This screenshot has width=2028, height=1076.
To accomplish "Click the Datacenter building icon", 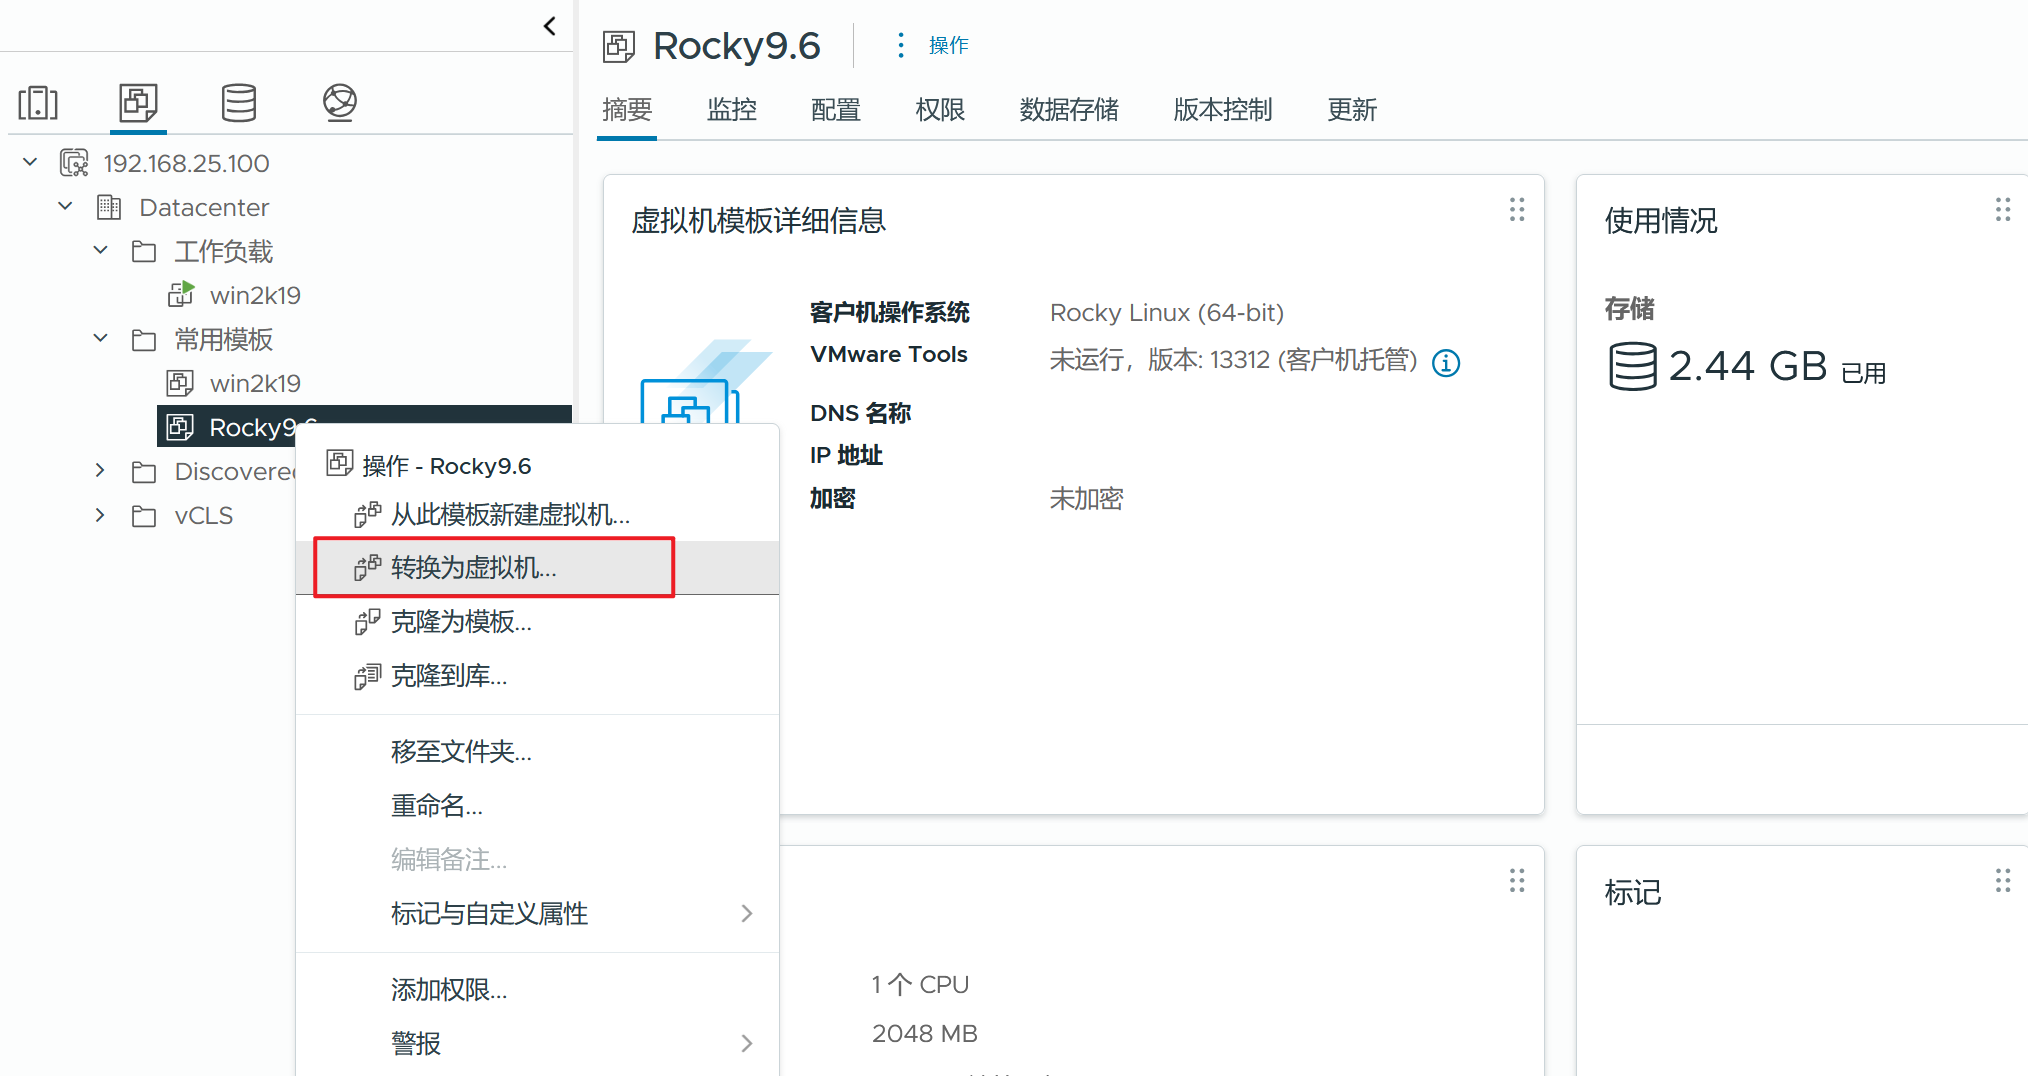I will pyautogui.click(x=109, y=207).
